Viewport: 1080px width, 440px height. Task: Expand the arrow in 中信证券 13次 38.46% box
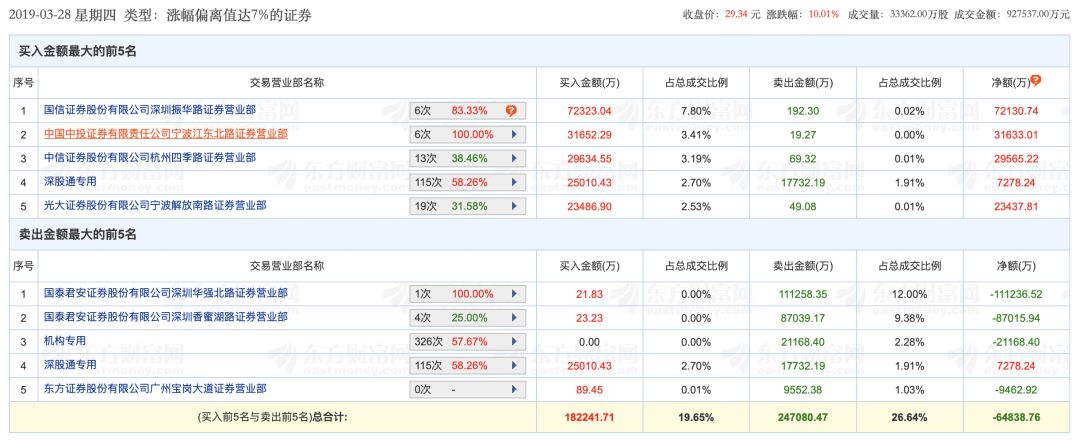[x=514, y=158]
